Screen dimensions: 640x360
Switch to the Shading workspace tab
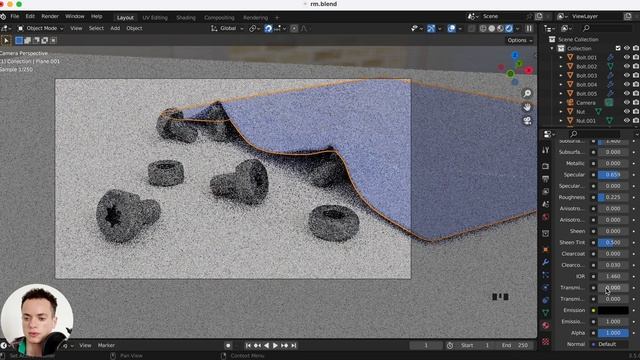pos(186,18)
